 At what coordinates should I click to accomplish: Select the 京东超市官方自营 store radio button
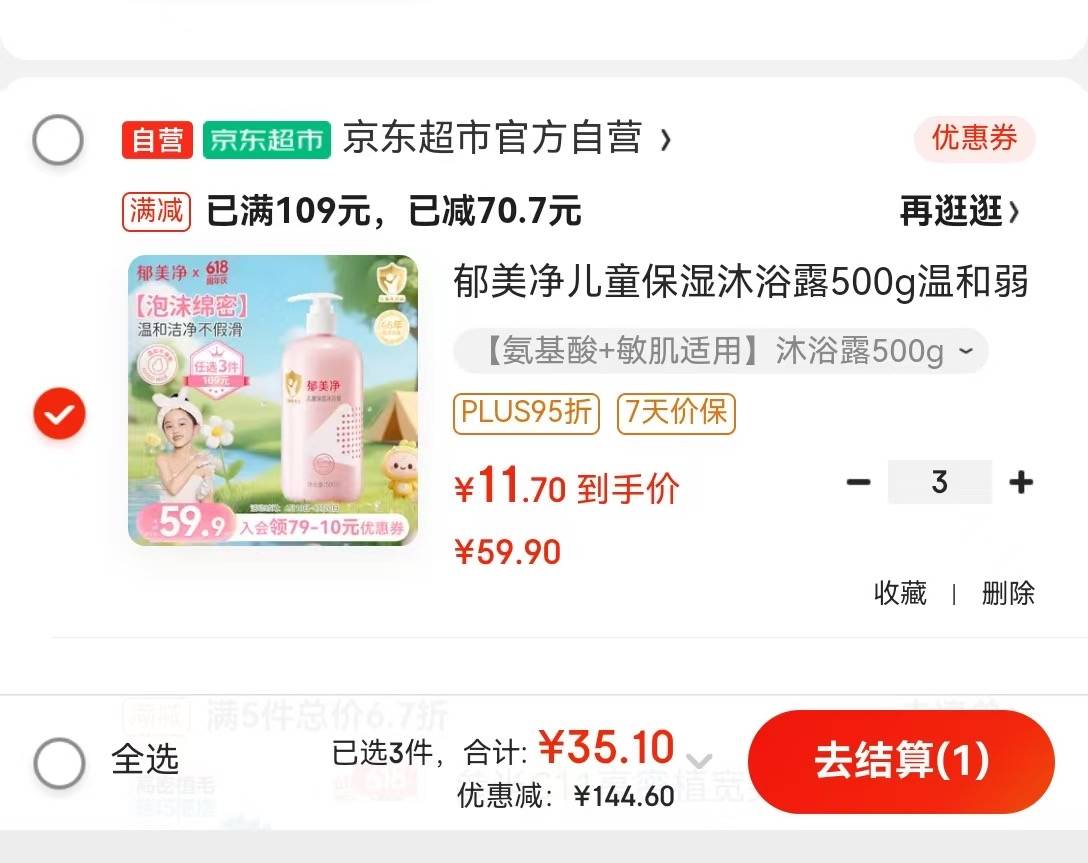58,139
